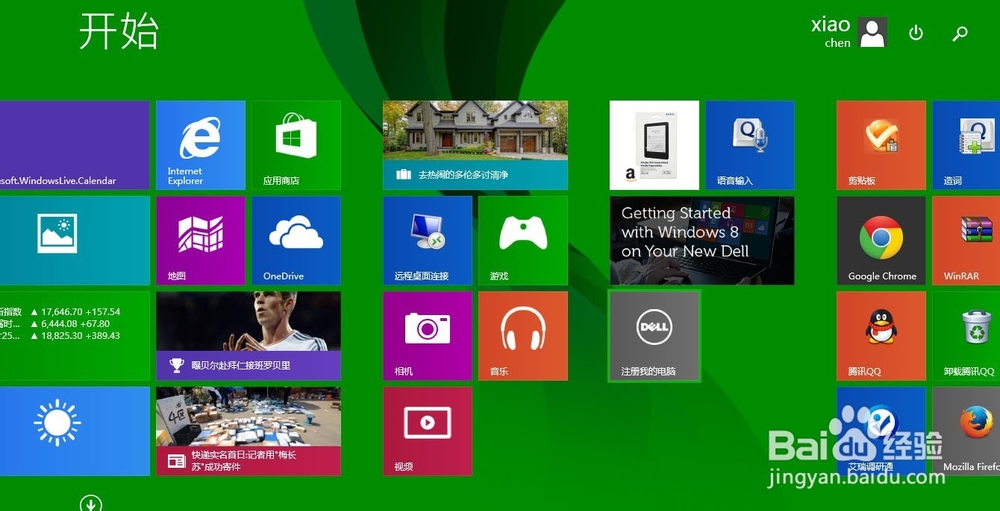
Task: Open the 剪贴板 clipboard tile
Action: (x=881, y=145)
